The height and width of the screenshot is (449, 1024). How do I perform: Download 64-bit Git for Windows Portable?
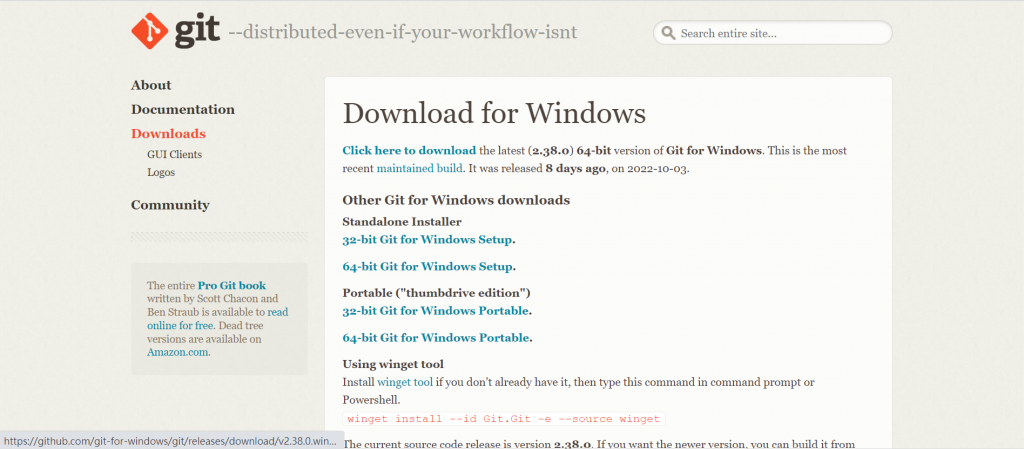click(x=436, y=338)
